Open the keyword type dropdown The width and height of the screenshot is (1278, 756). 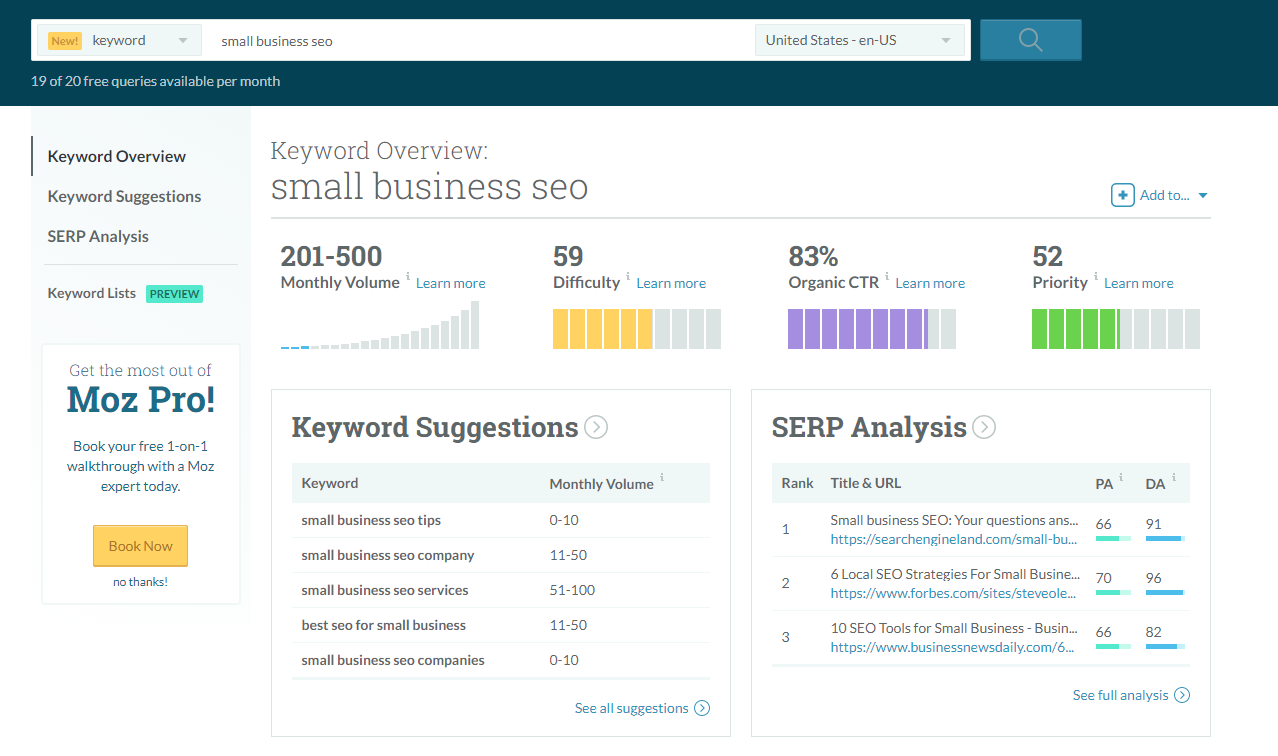coord(119,40)
